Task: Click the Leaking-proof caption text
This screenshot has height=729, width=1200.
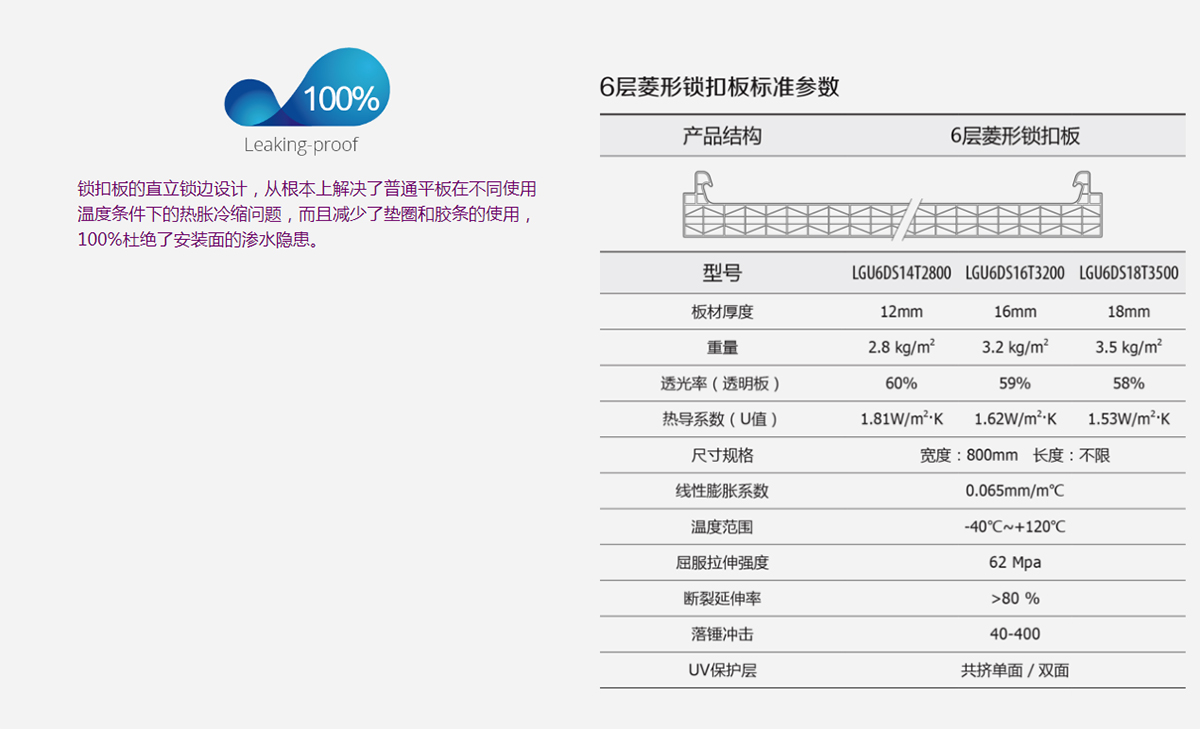Action: point(301,145)
